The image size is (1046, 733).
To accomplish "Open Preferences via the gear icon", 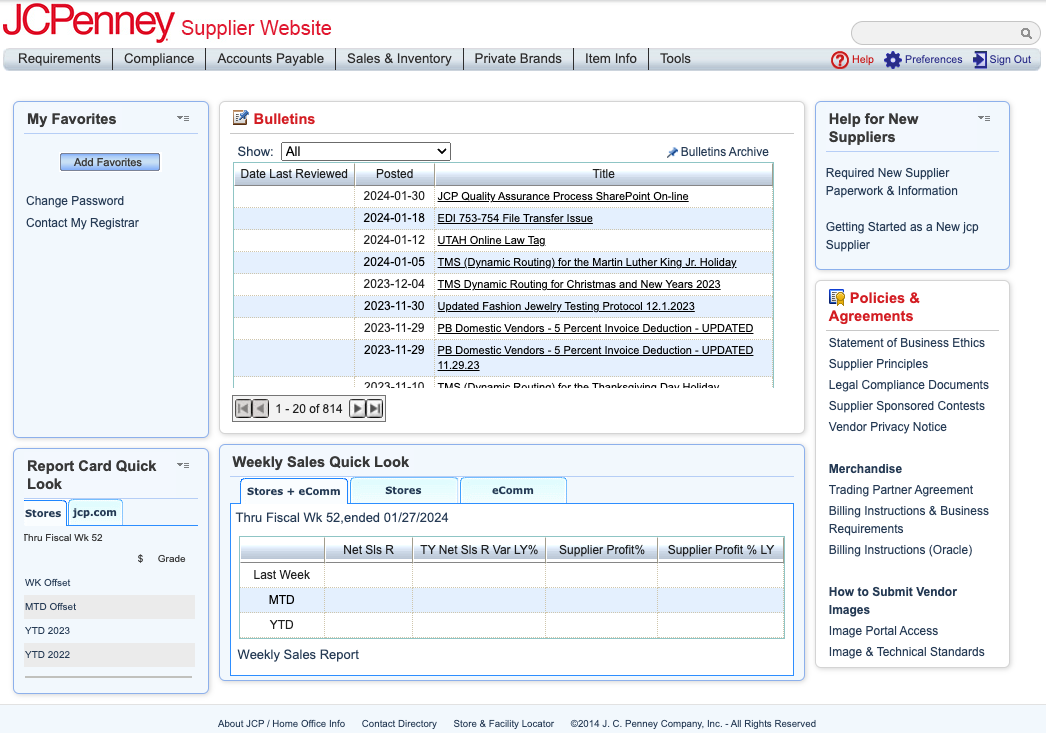I will click(893, 60).
